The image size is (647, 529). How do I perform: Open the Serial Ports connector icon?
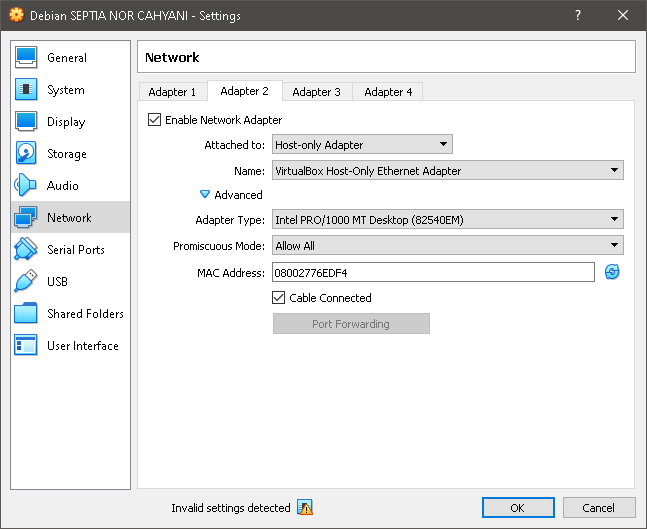tap(26, 249)
